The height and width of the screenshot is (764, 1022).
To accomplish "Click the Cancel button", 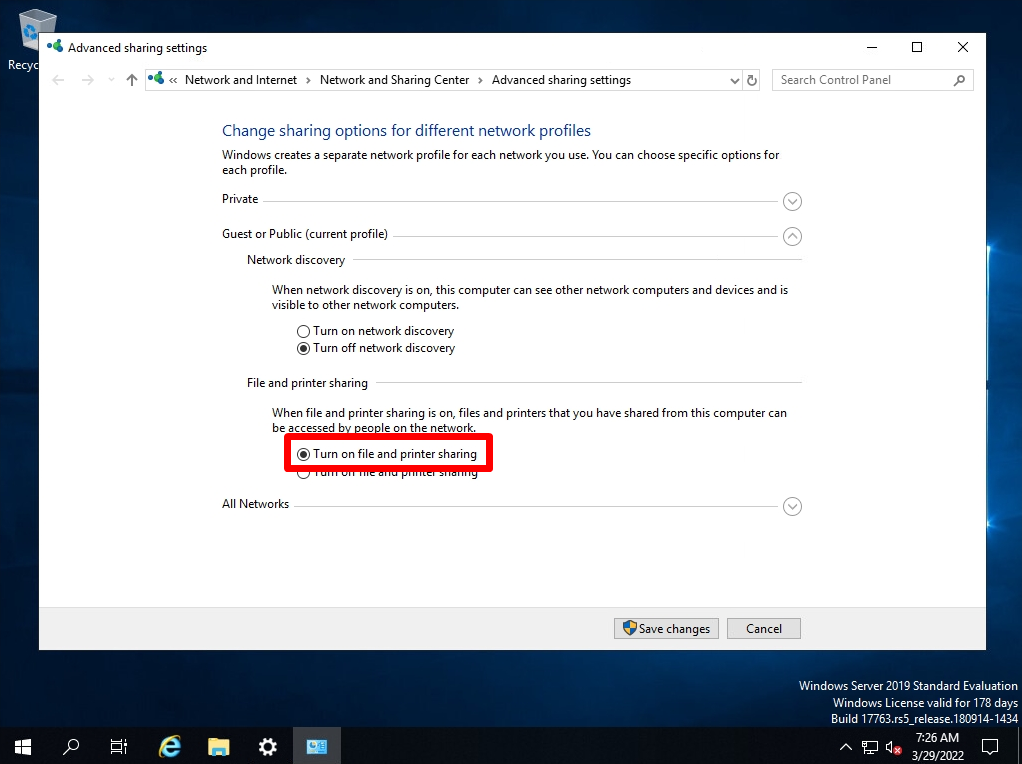I will (763, 628).
